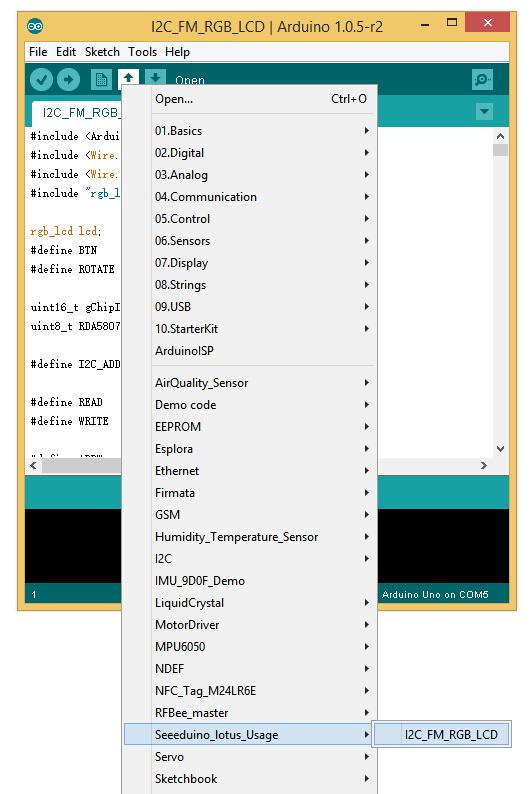Click the New sketch icon
The image size is (531, 794).
pos(101,80)
